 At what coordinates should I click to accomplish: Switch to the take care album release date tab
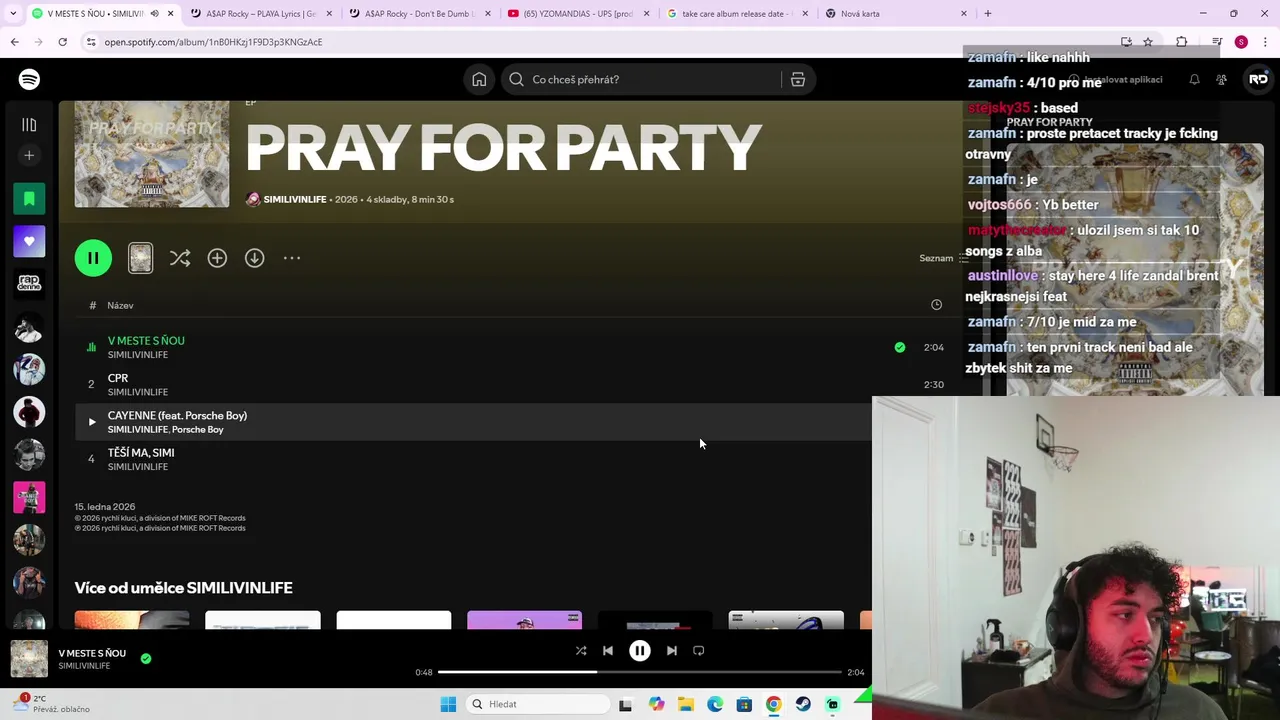point(737,14)
